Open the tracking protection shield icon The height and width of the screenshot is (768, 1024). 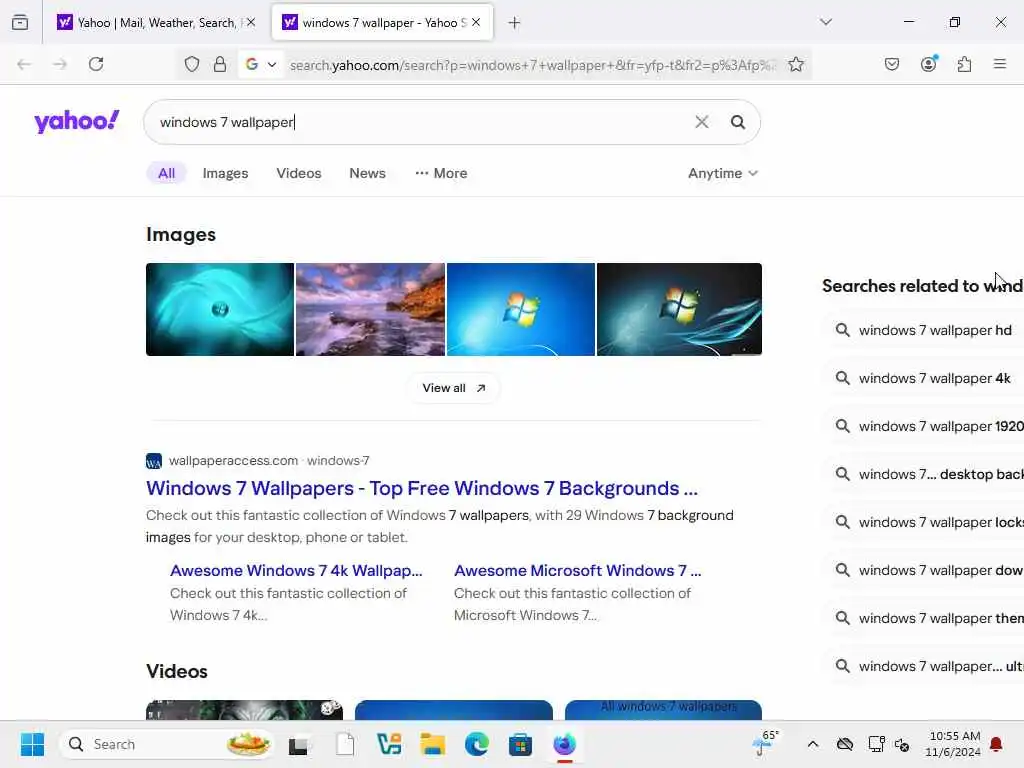coord(191,64)
